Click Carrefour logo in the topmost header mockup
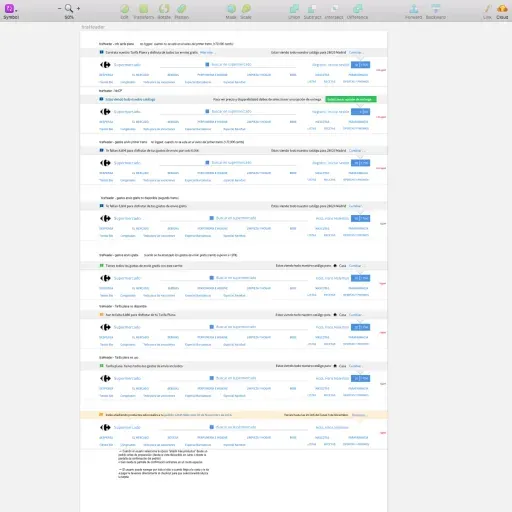 pyautogui.click(x=105, y=65)
